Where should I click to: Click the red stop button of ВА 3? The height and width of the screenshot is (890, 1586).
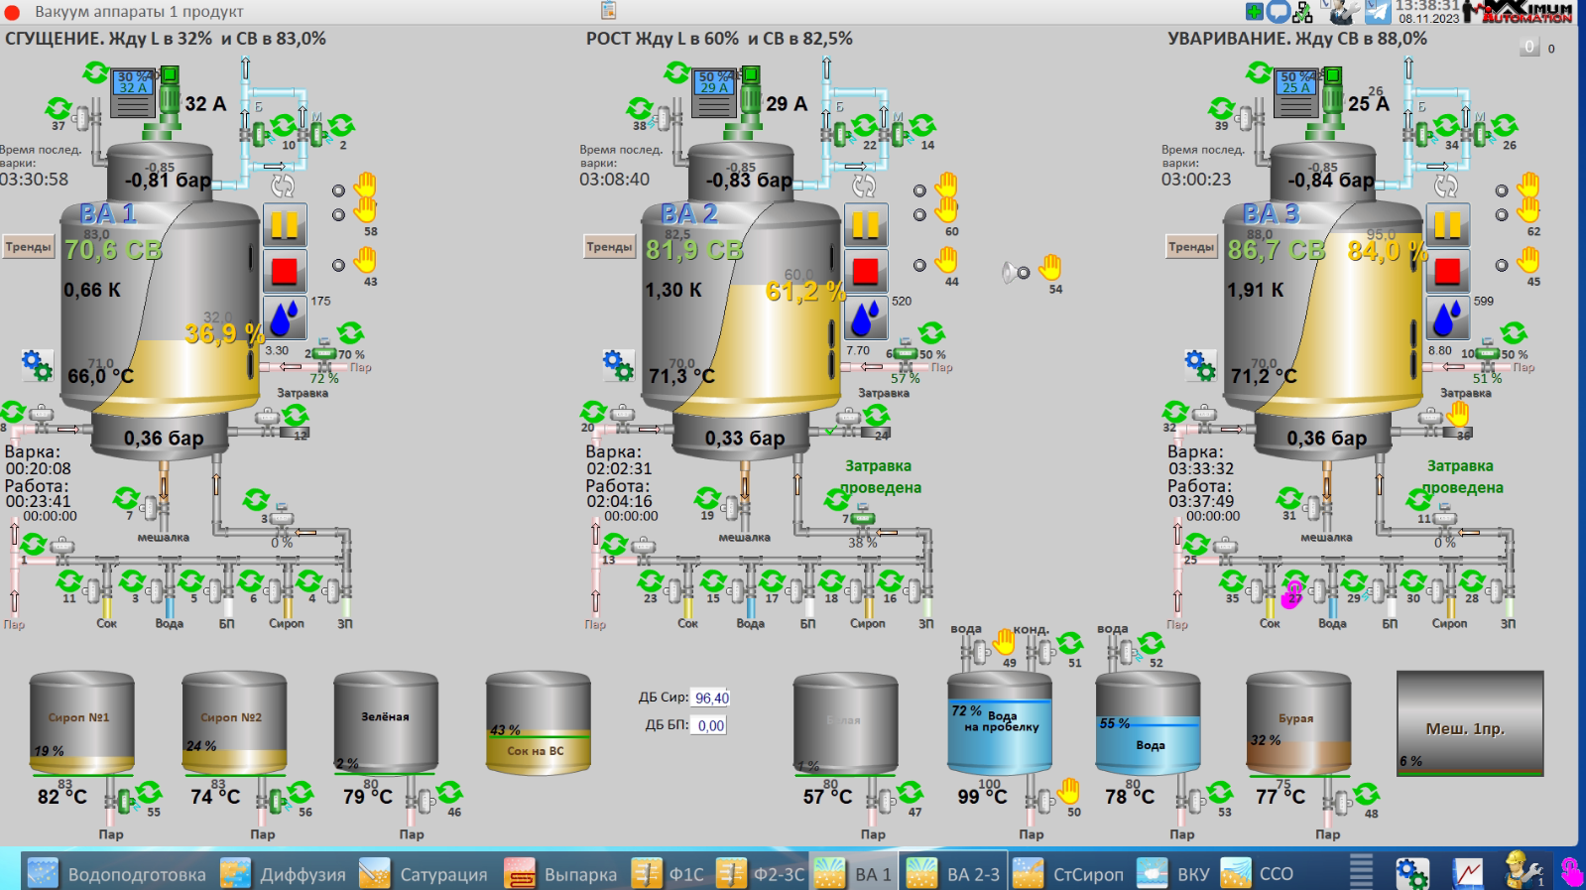[1447, 271]
